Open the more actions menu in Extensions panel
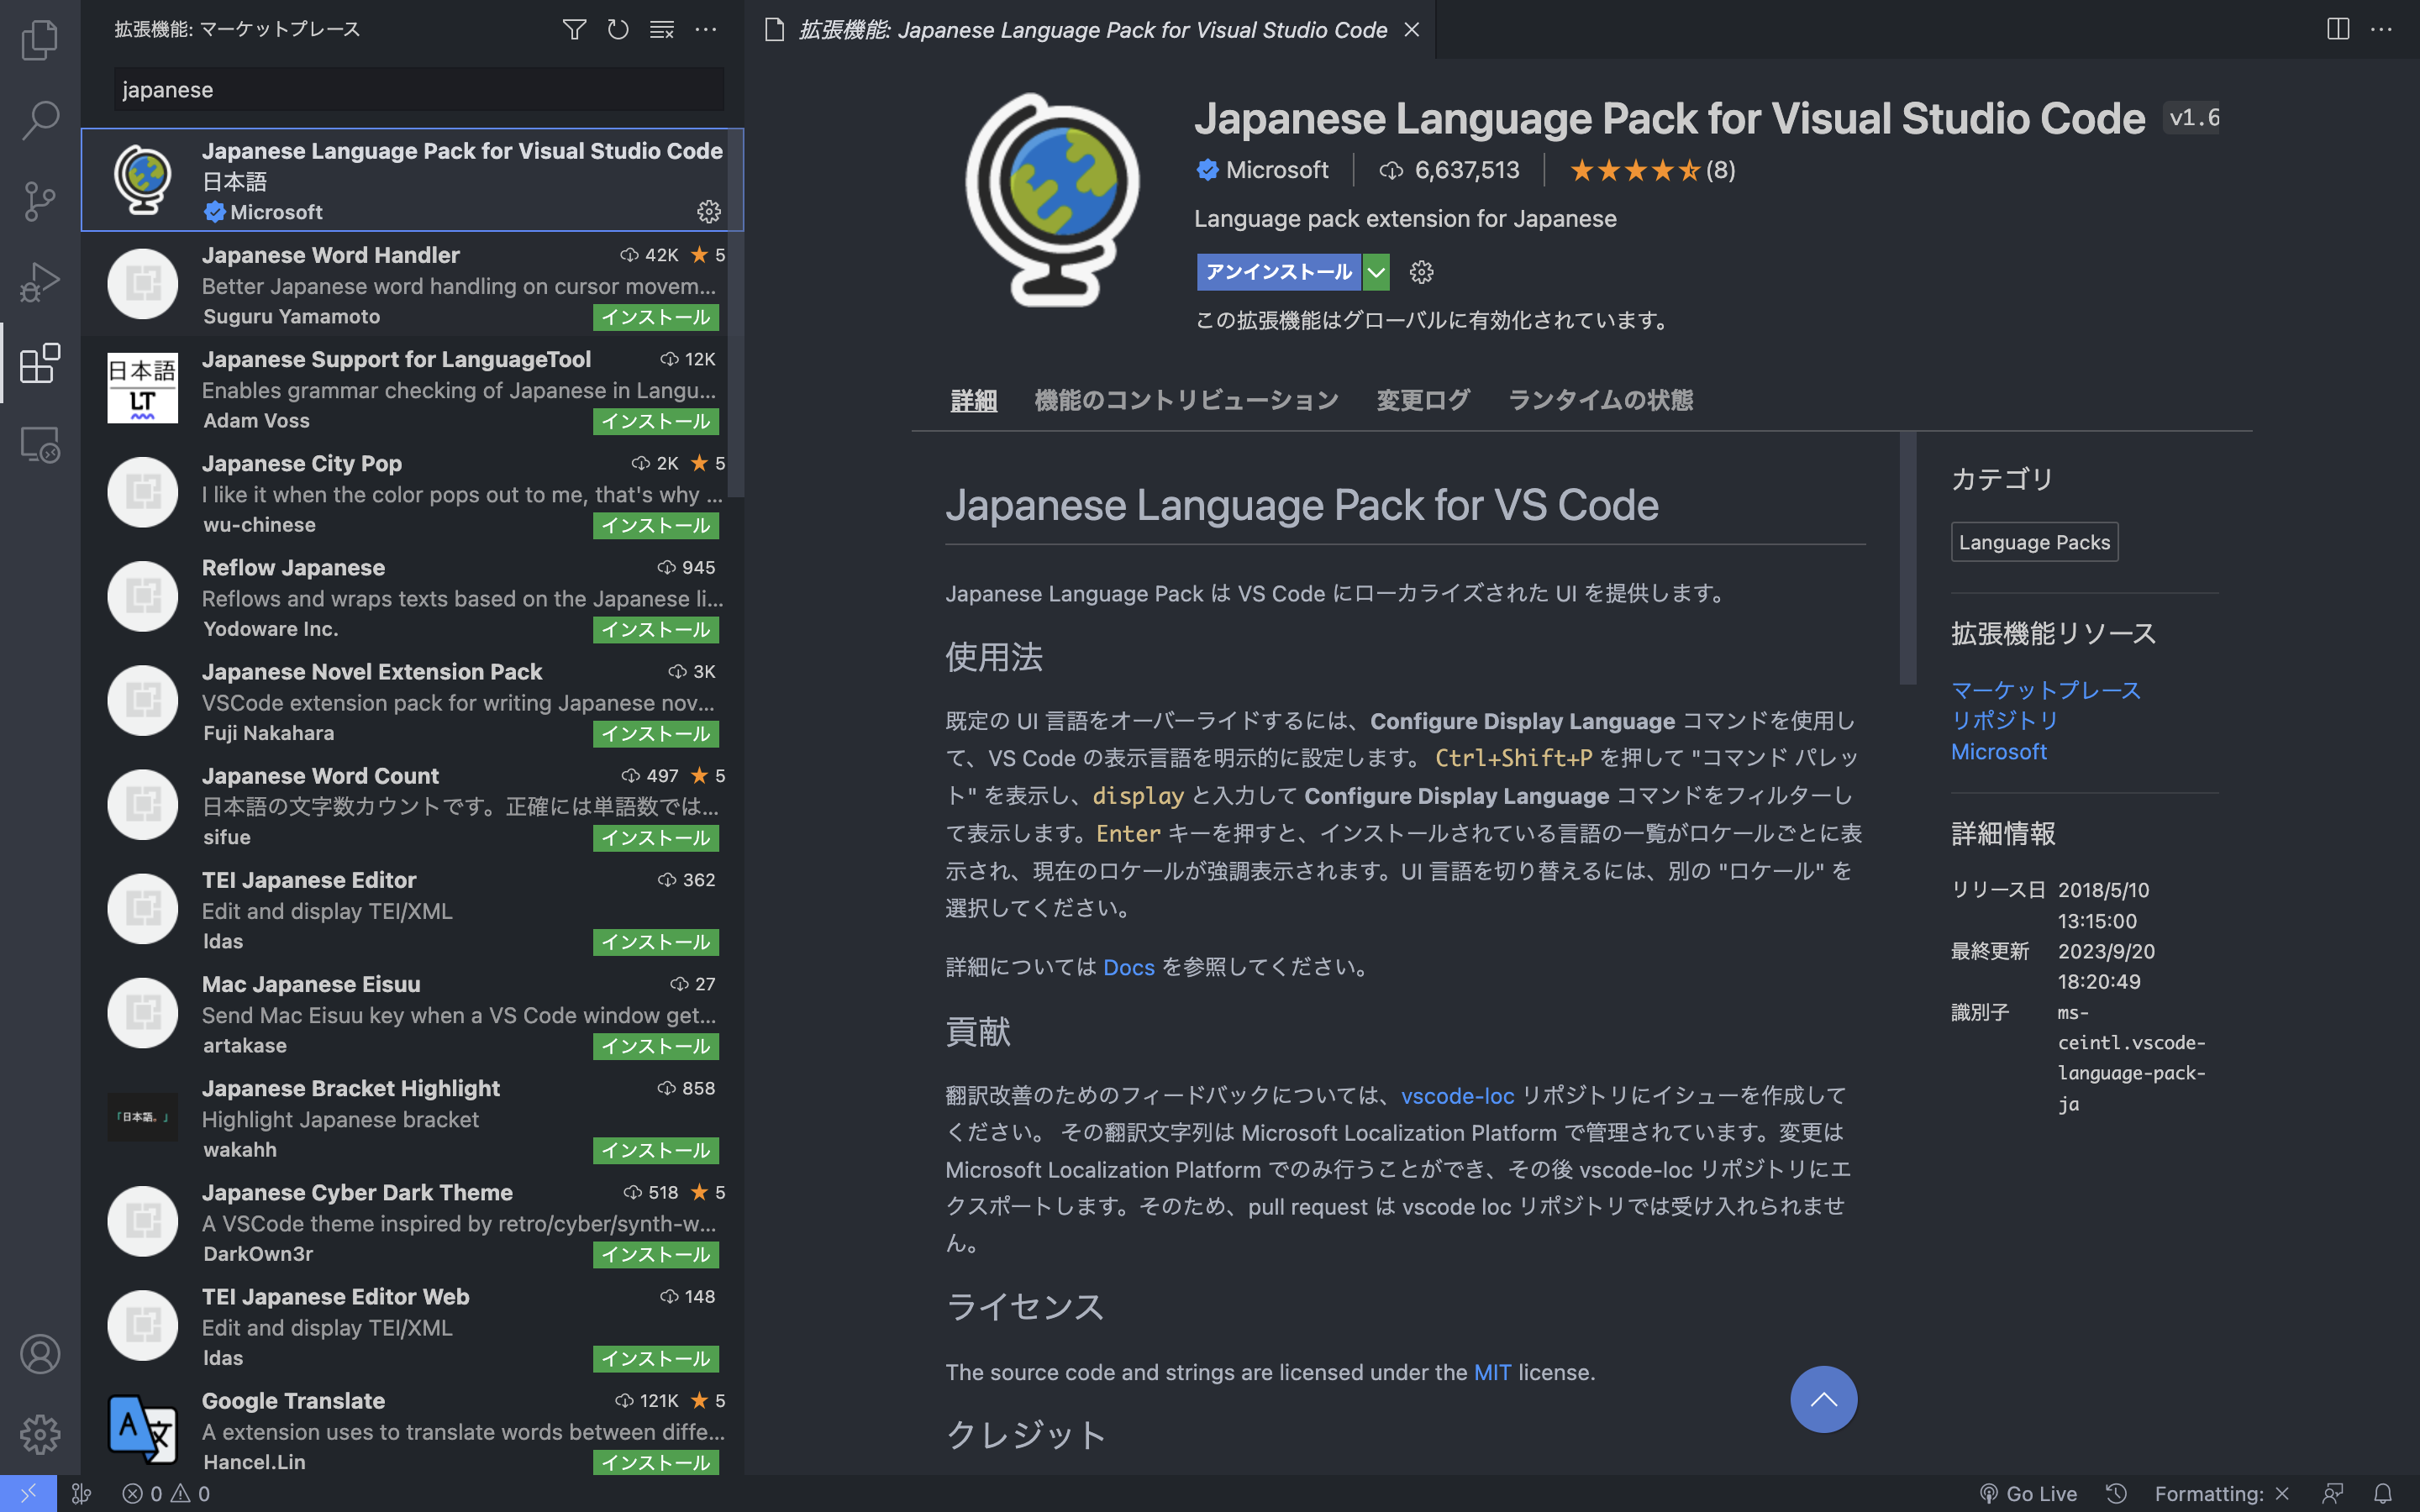 (x=707, y=29)
